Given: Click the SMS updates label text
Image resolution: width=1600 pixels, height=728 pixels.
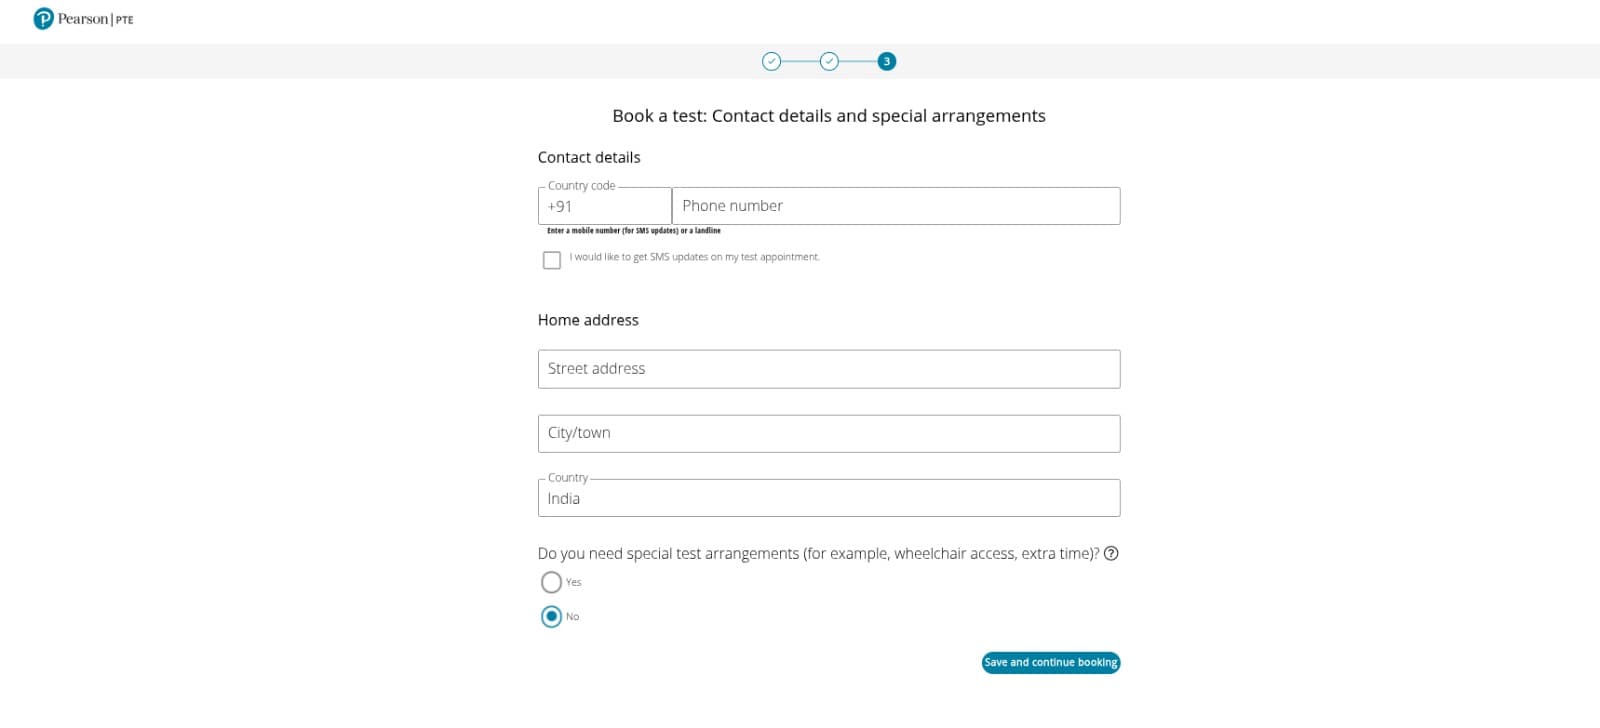Looking at the screenshot, I should tap(693, 257).
